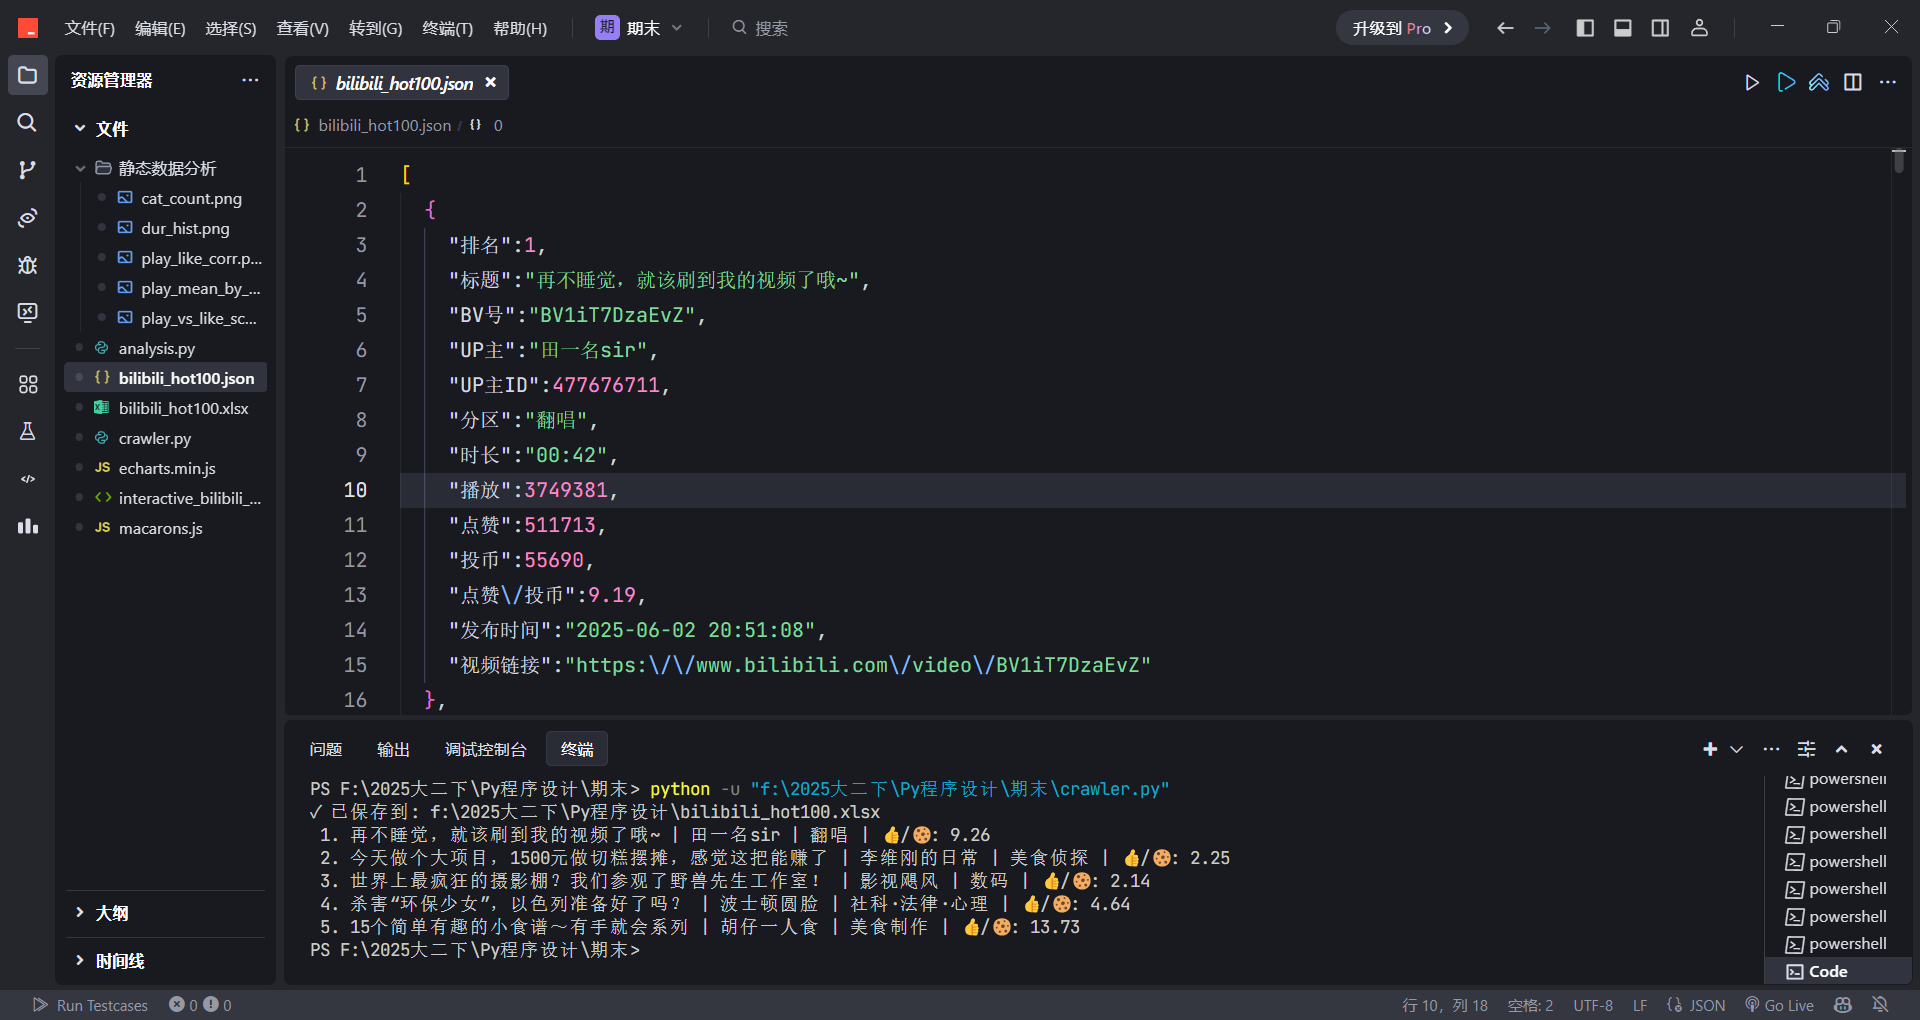Open bilibili_hot100.xlsx file
The height and width of the screenshot is (1020, 1920).
[184, 408]
